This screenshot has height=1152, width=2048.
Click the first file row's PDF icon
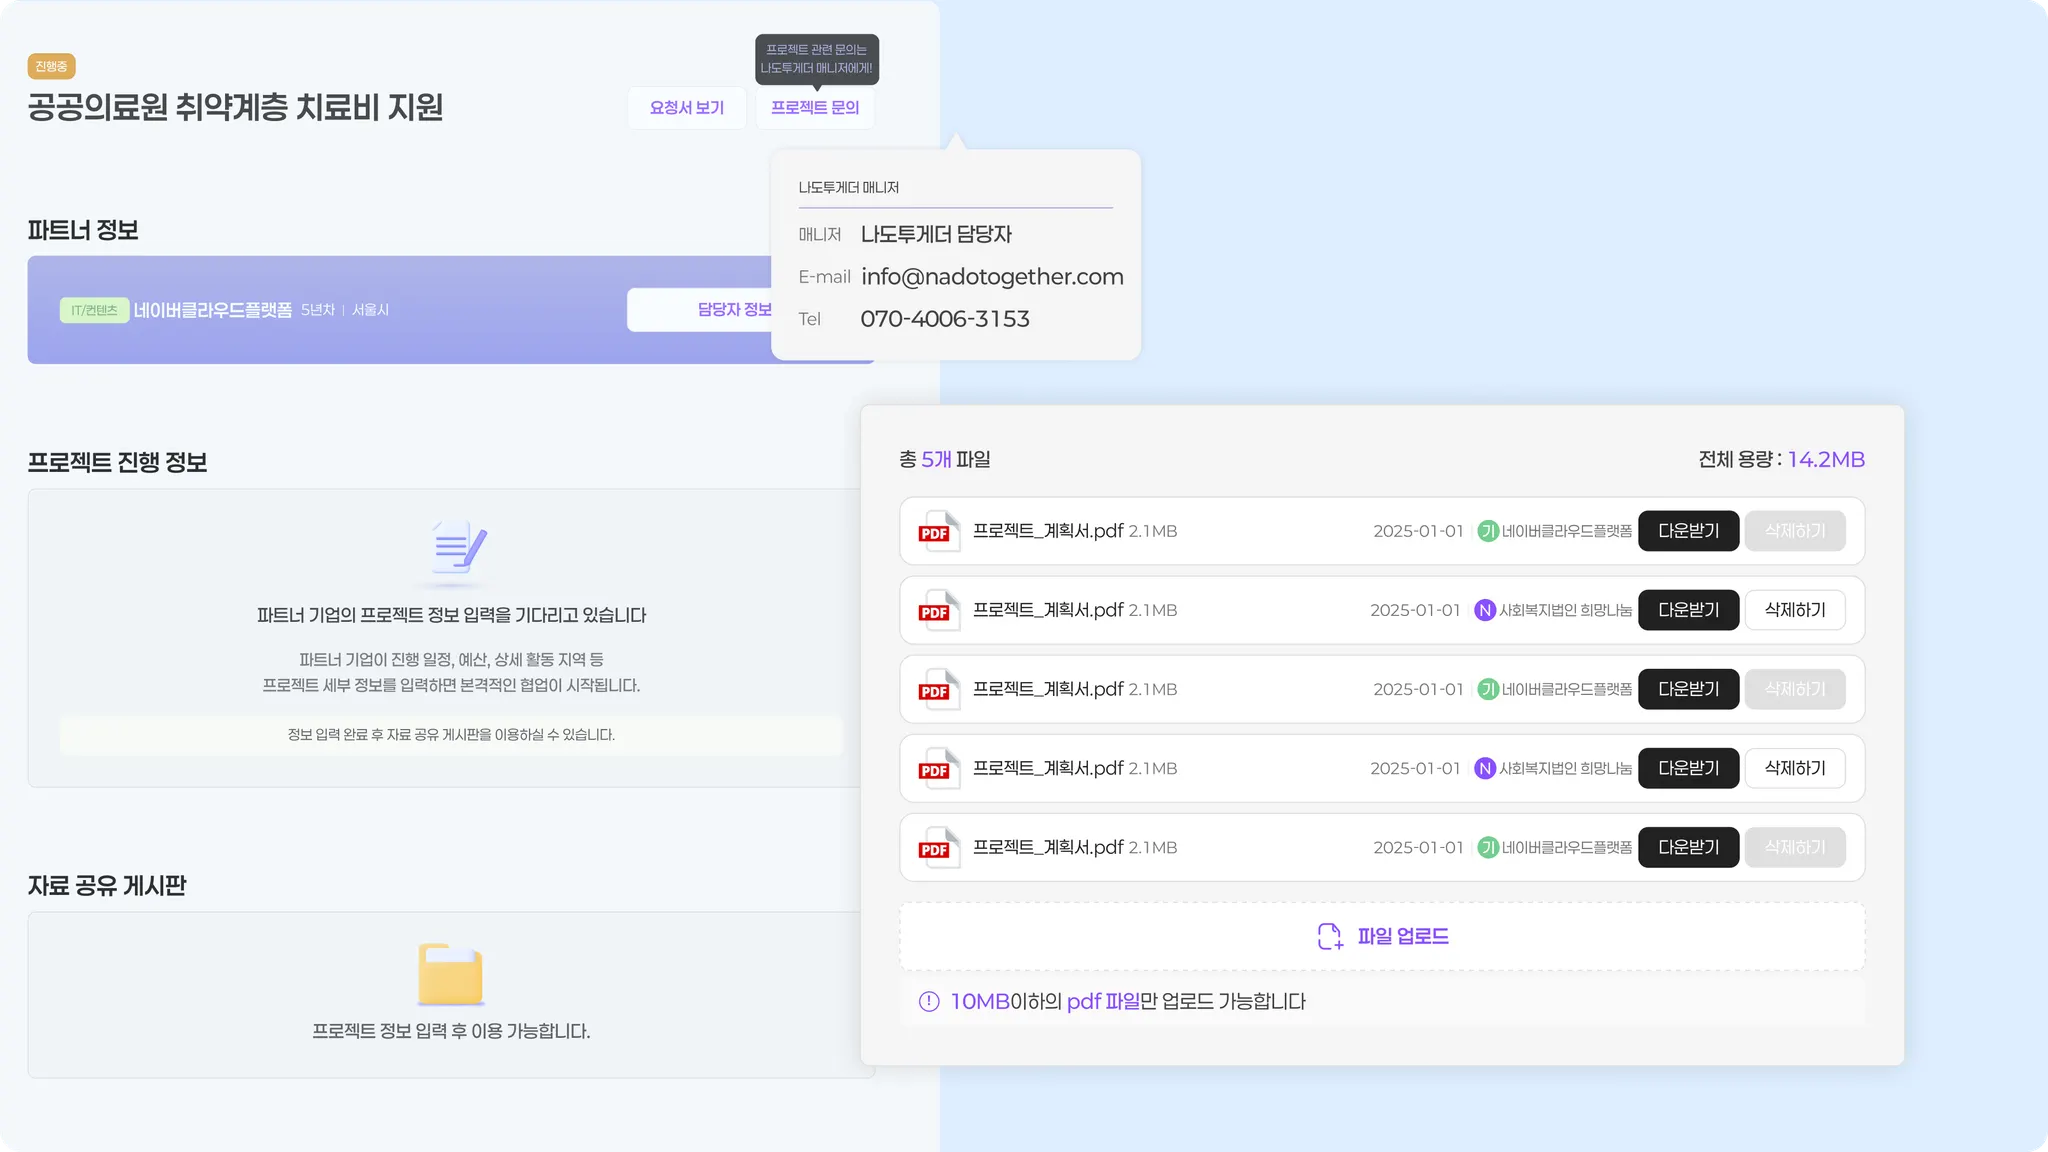coord(937,531)
